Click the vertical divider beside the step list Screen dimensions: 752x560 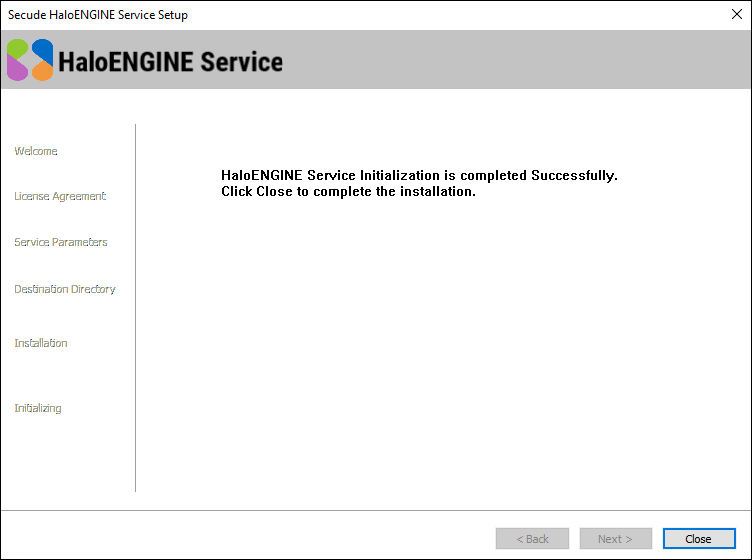(135, 308)
